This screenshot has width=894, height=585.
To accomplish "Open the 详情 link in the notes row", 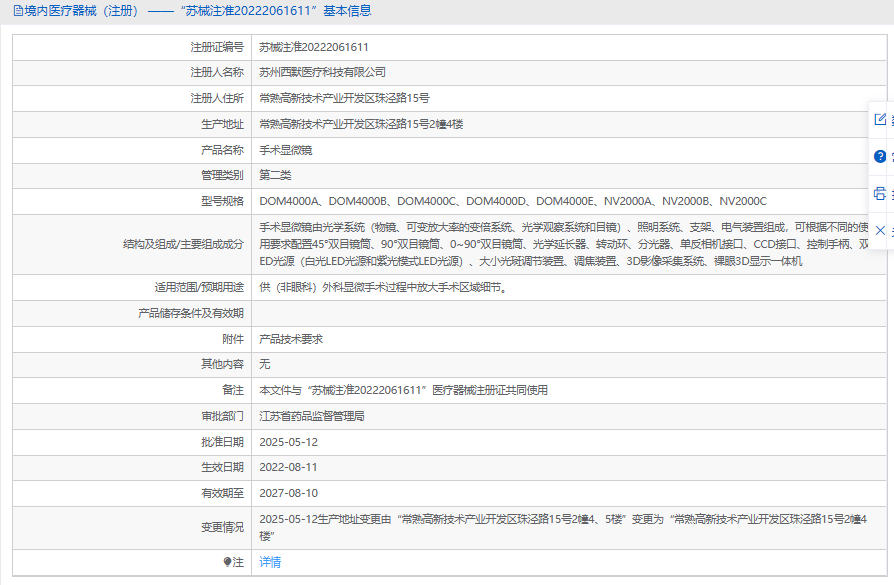I will pos(270,562).
